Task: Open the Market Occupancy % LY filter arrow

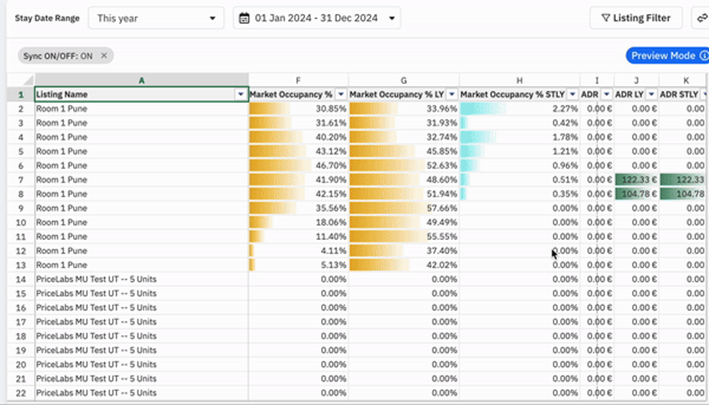Action: [x=451, y=94]
